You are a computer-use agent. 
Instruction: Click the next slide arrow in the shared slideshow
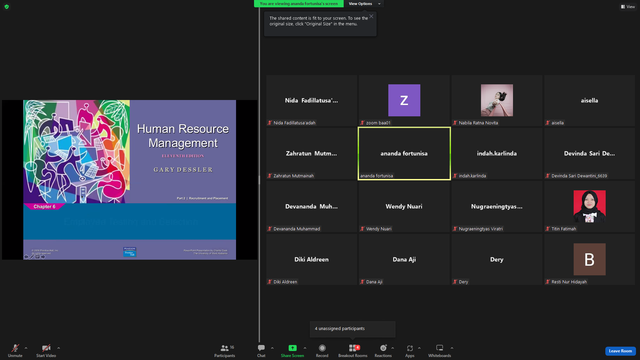click(43, 257)
